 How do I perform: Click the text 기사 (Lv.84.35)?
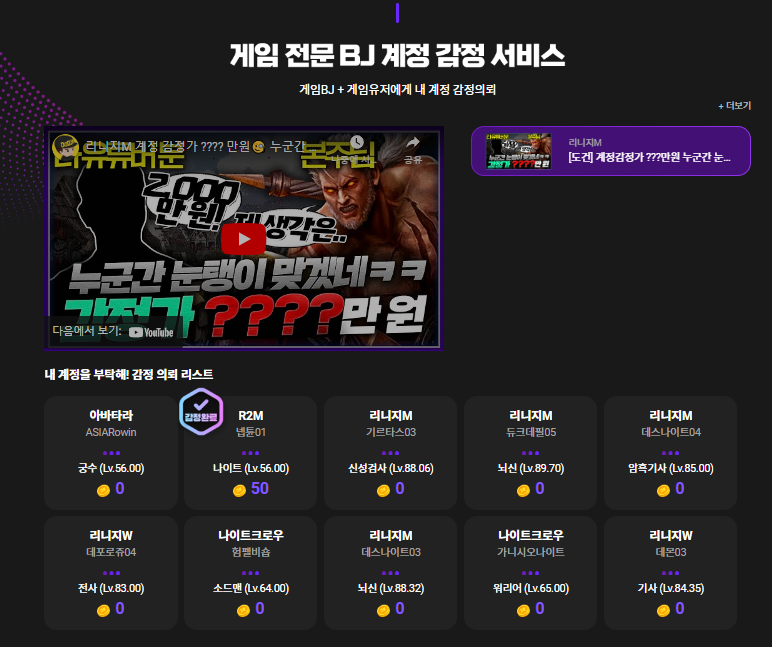tap(671, 588)
